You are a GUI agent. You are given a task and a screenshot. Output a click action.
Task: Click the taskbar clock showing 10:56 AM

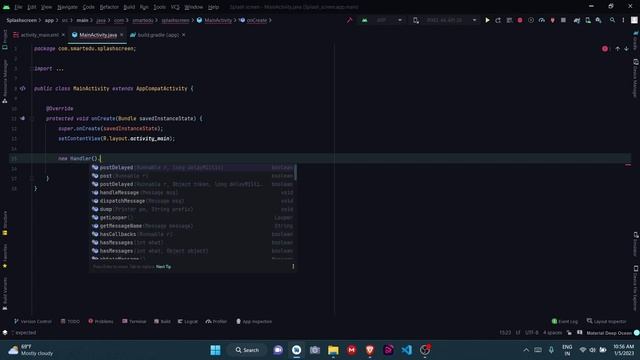[x=624, y=350]
